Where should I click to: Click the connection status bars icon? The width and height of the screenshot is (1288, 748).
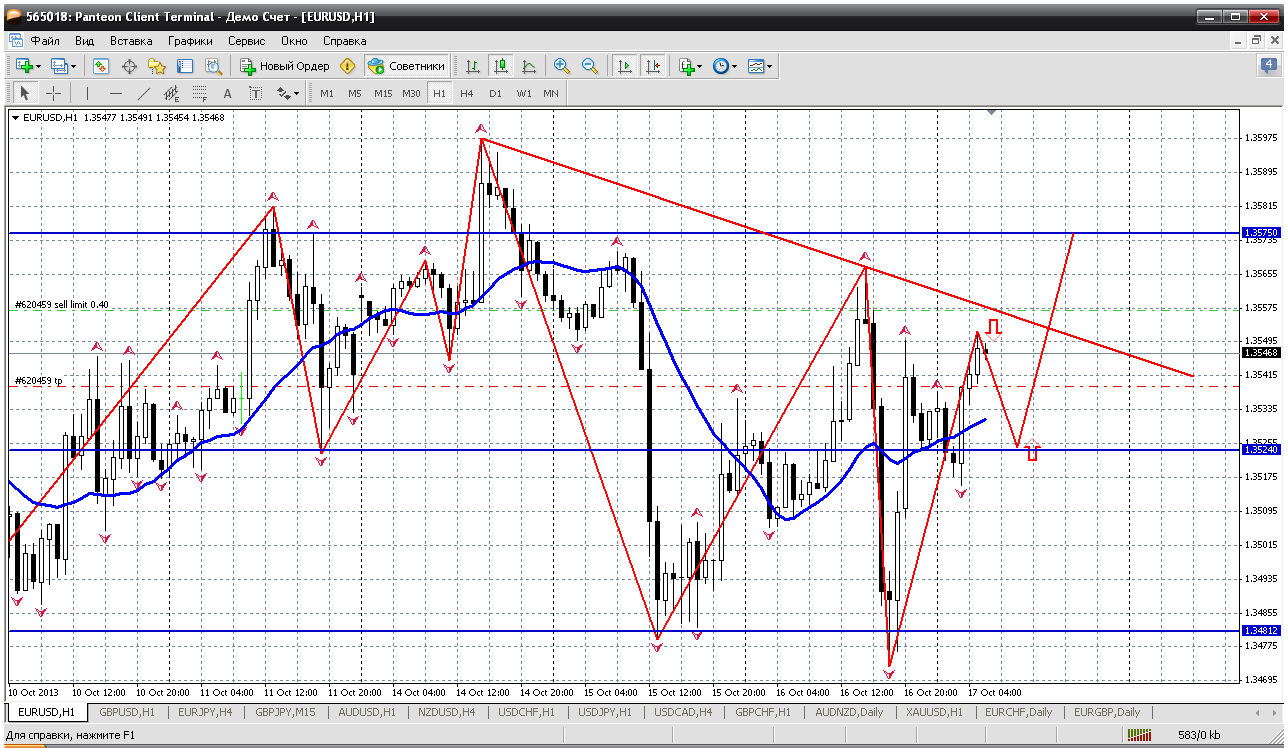(1140, 735)
